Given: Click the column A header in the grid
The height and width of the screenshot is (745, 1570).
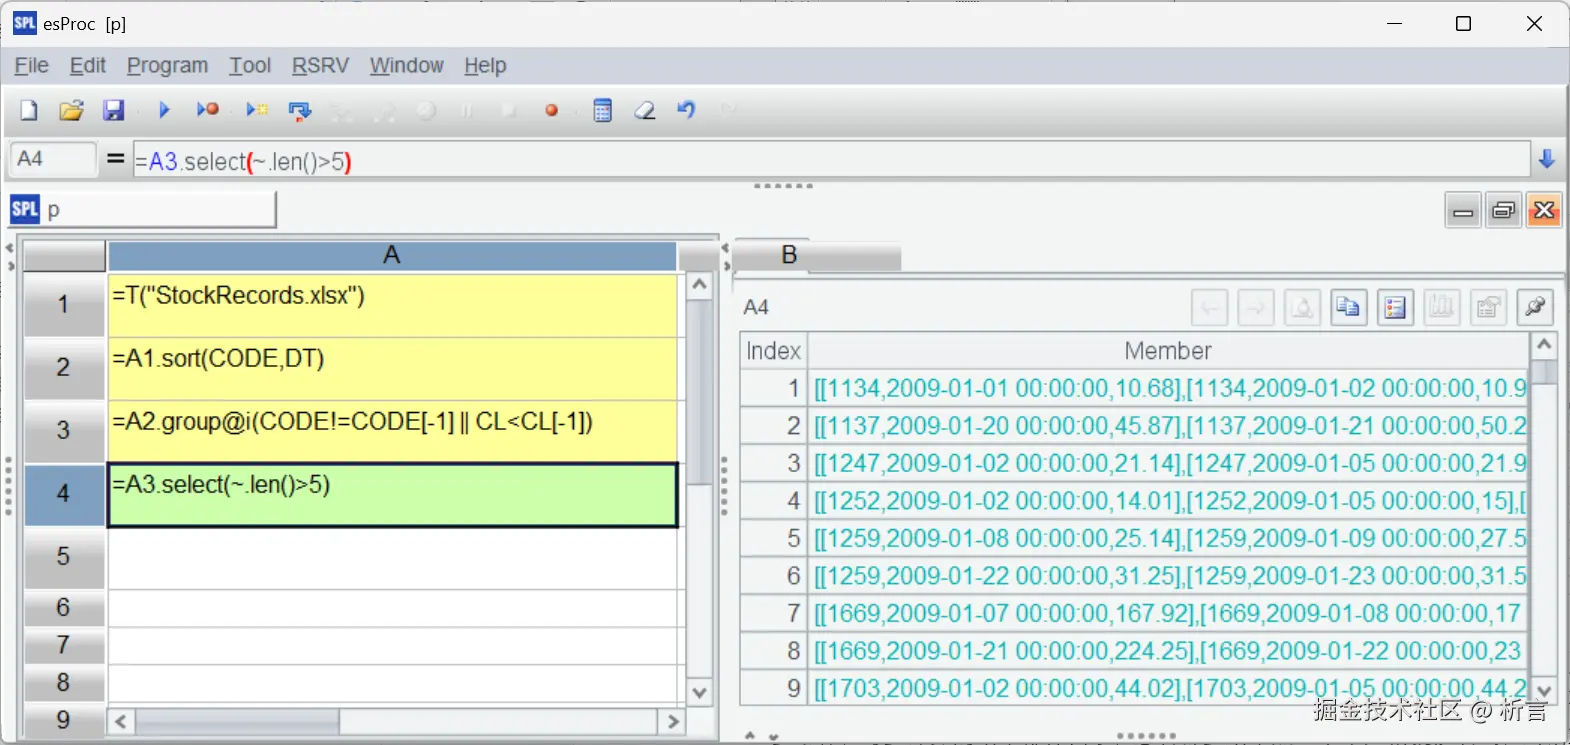Looking at the screenshot, I should point(392,256).
